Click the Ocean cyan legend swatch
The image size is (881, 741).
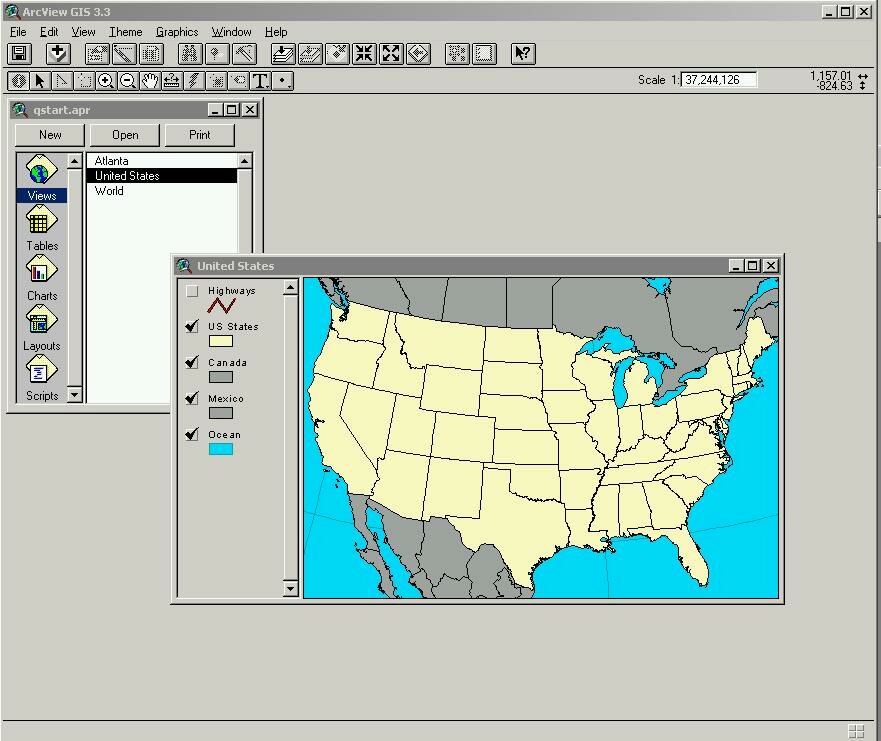(221, 449)
